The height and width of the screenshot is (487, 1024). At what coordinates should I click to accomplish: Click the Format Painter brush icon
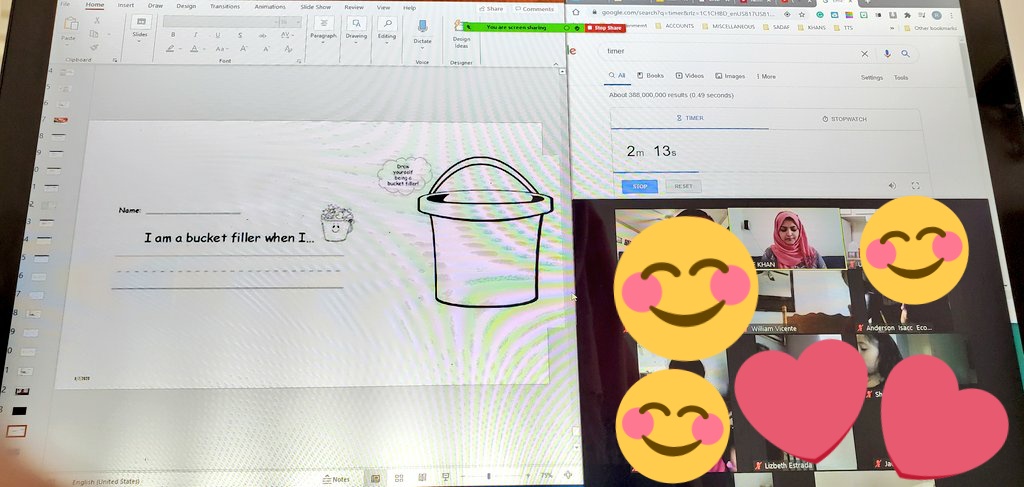pyautogui.click(x=95, y=47)
